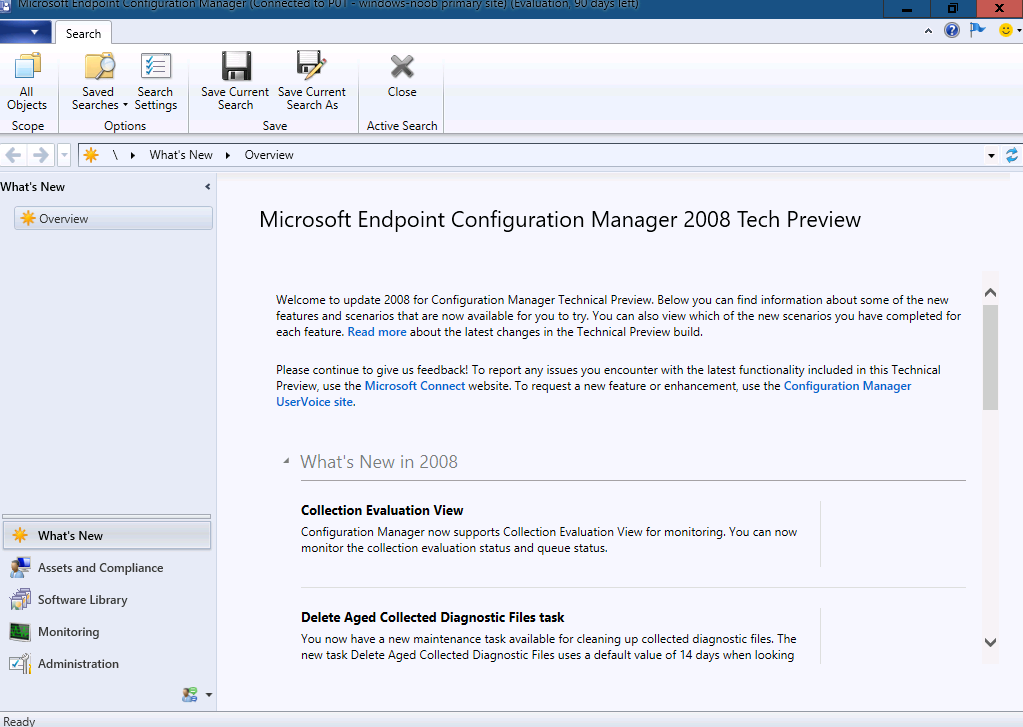1023x727 pixels.
Task: Open the smiley feedback dropdown arrow
Action: [1019, 31]
